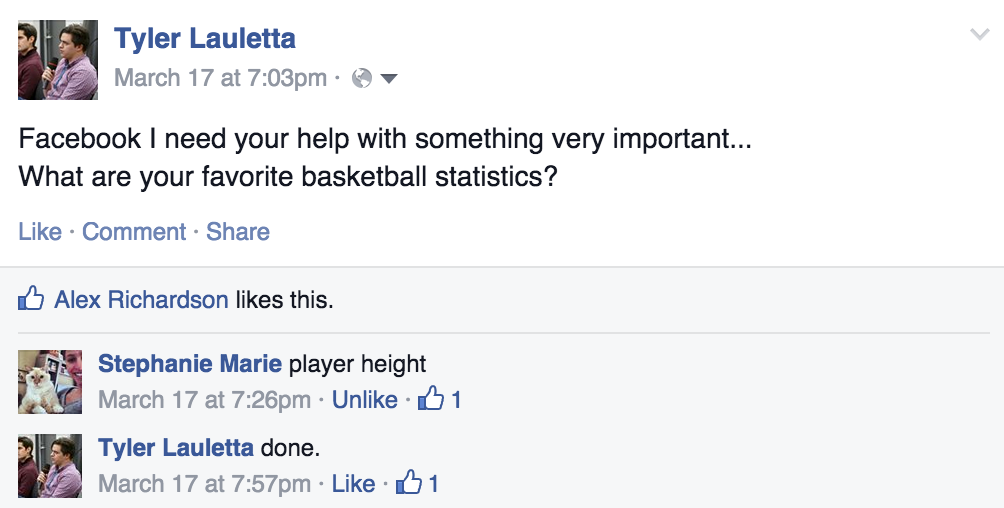Click thumbs-up icon beside Alex Richardson

[x=32, y=299]
